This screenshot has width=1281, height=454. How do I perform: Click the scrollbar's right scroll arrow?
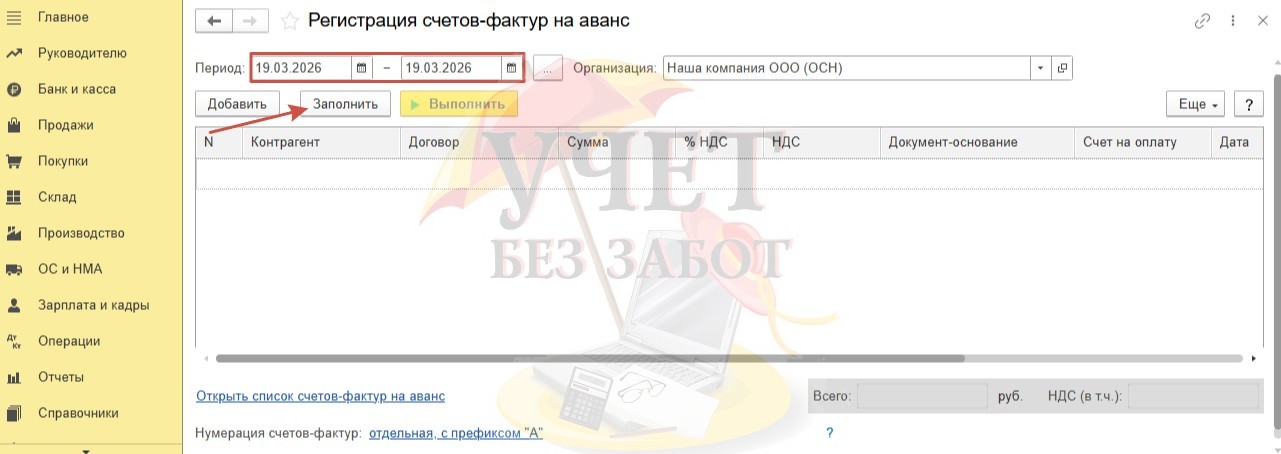point(1254,357)
